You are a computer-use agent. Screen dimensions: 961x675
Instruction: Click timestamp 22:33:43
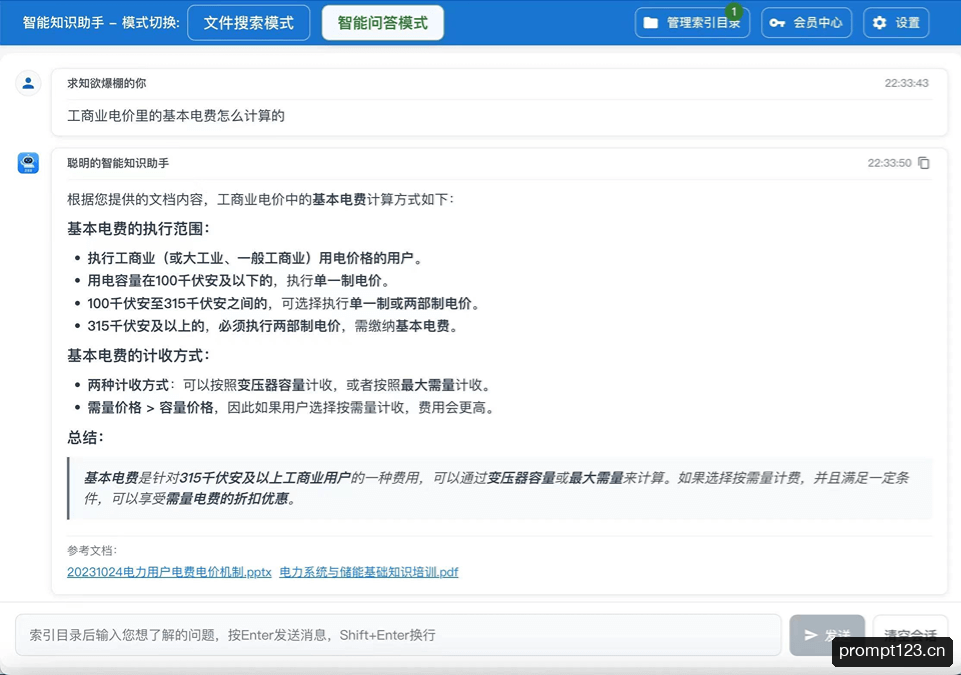[906, 83]
